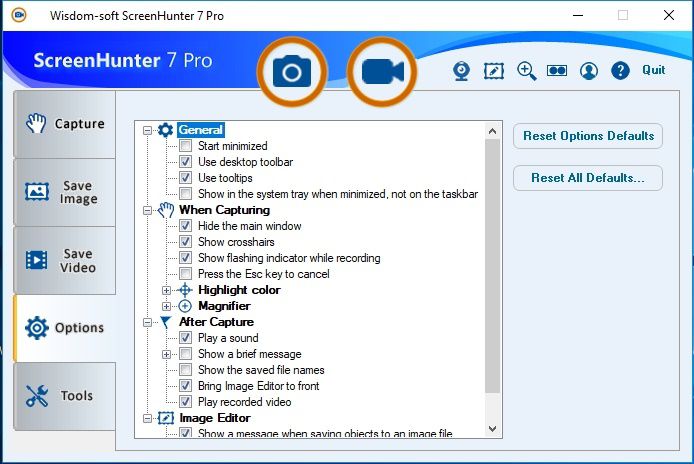Click the Image Editor tree icon
Image resolution: width=694 pixels, height=464 pixels.
tap(166, 418)
